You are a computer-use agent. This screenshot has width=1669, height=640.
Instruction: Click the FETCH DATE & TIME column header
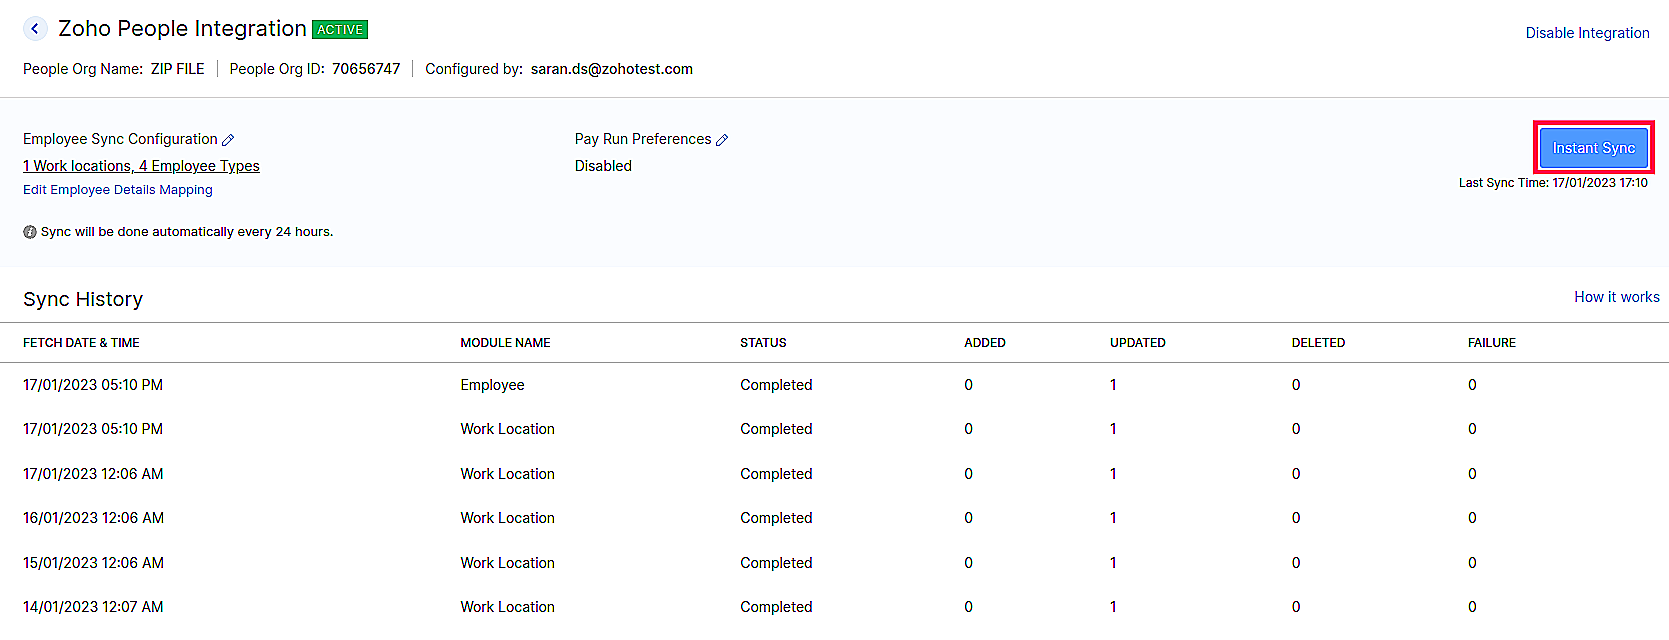81,343
